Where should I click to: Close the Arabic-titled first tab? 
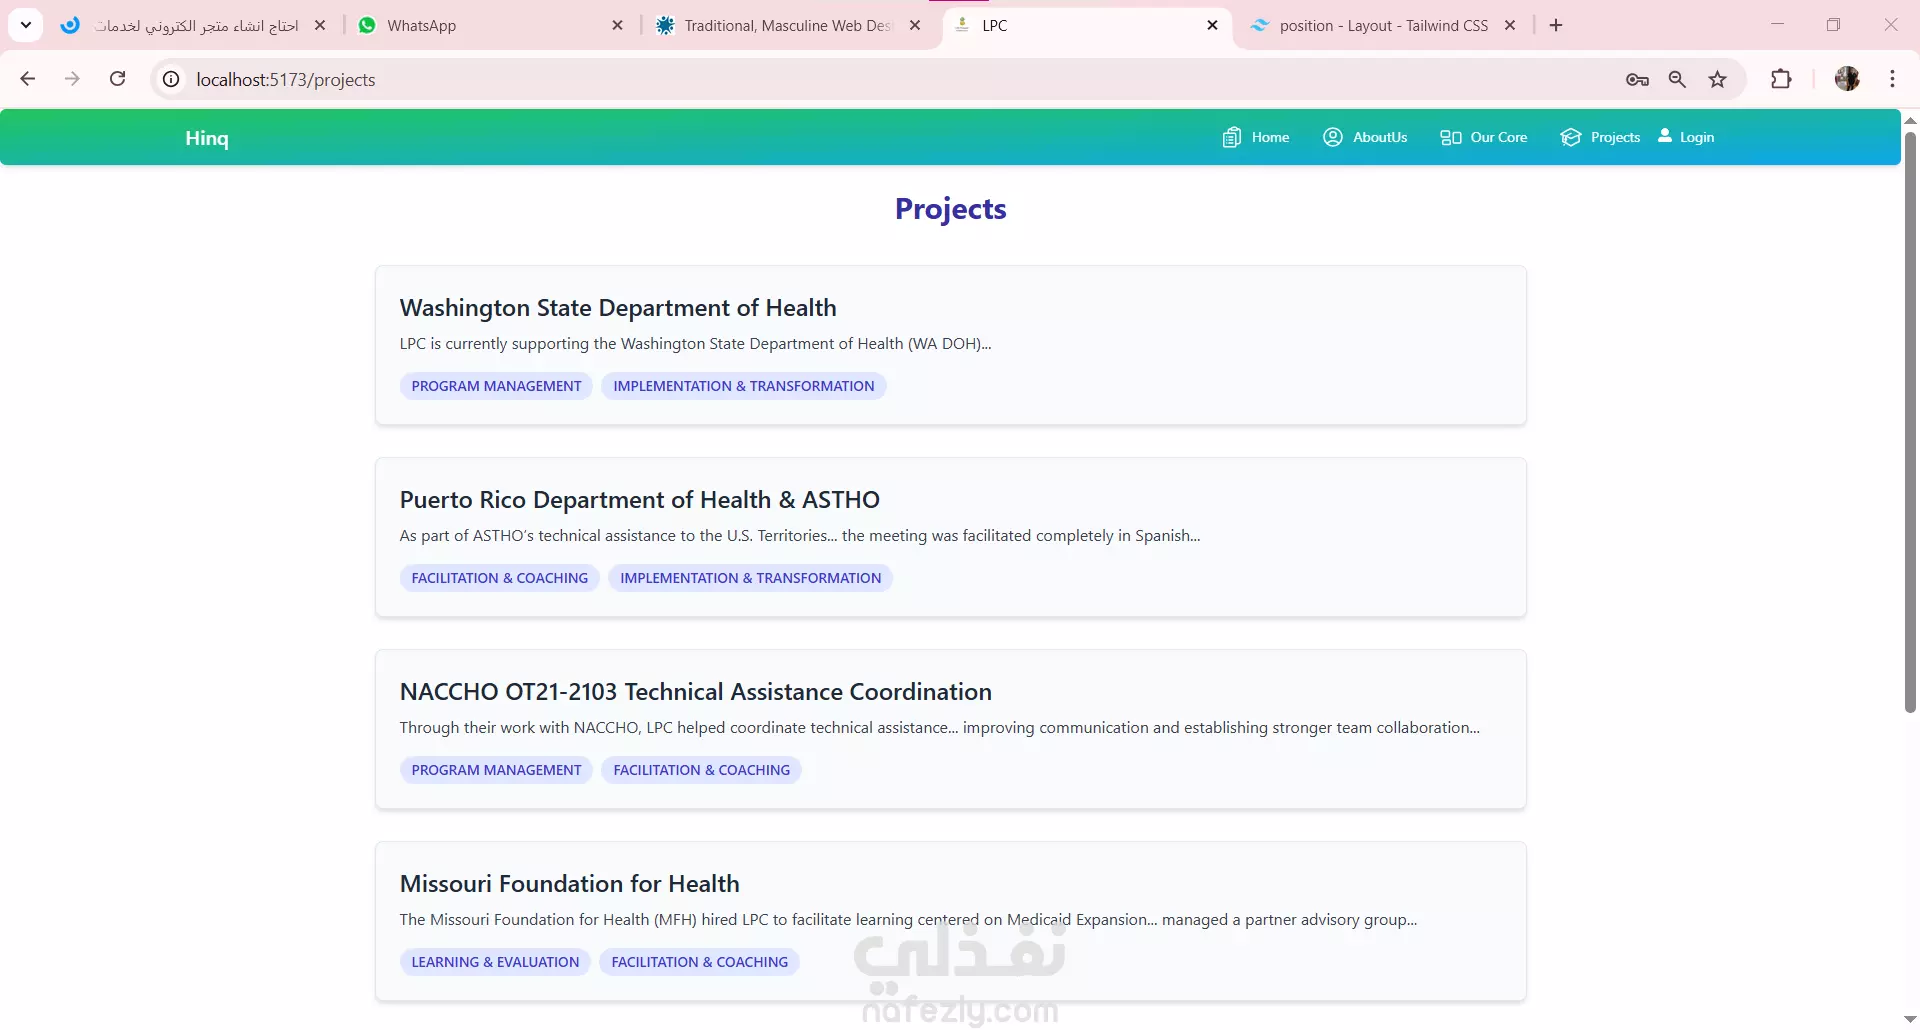[320, 25]
